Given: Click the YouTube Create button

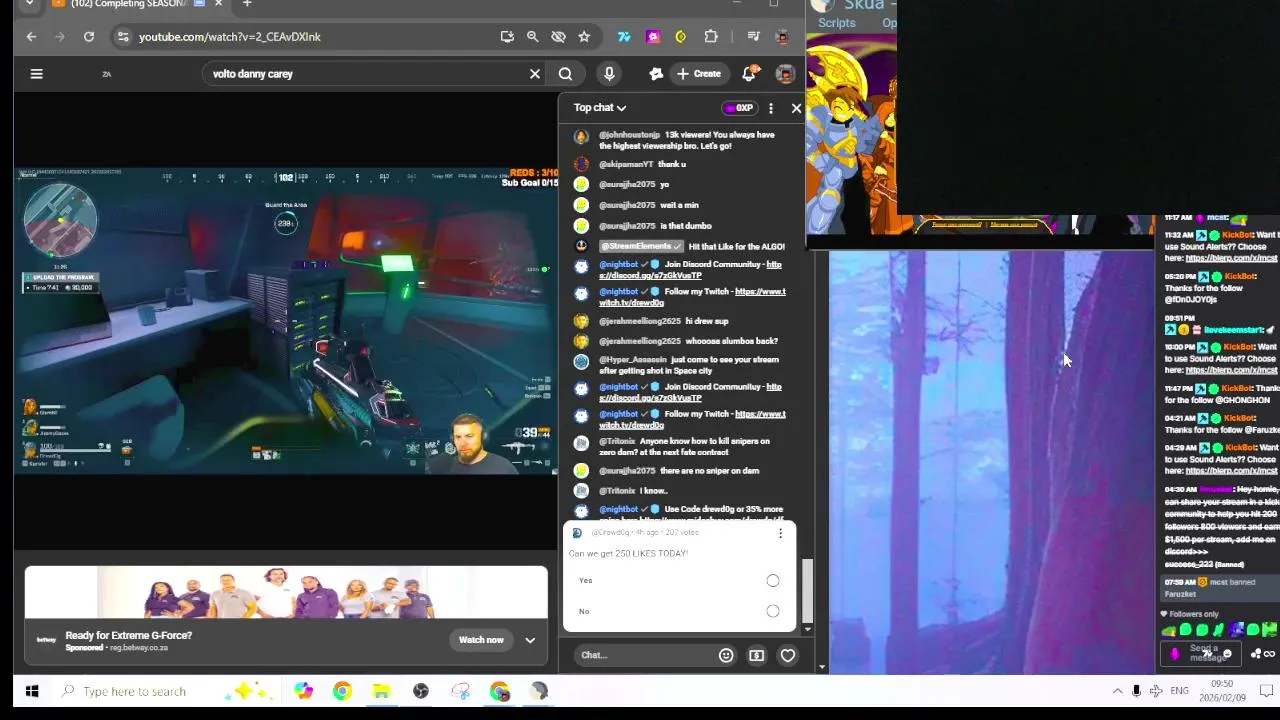Looking at the screenshot, I should pos(699,74).
